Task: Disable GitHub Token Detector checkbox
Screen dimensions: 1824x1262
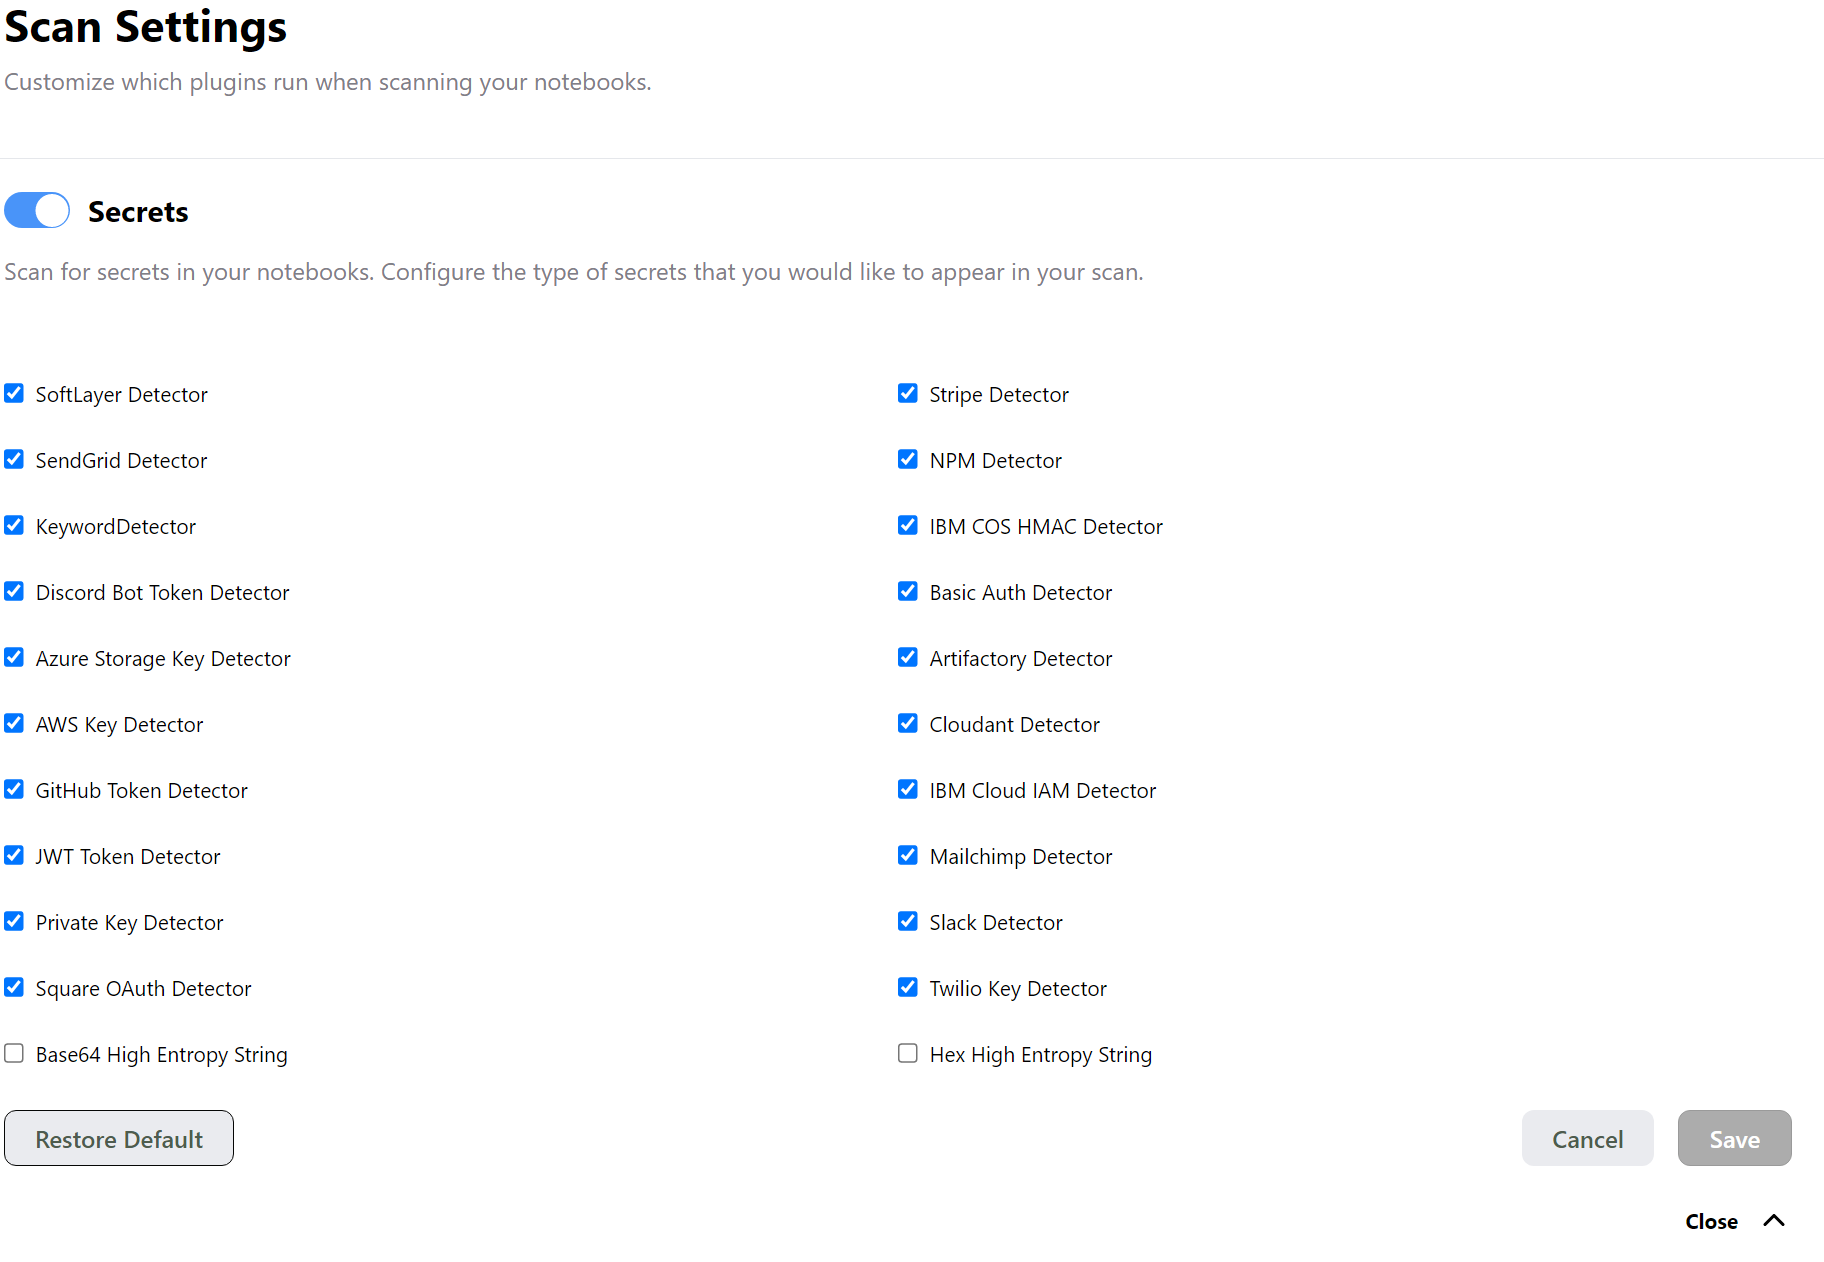Action: (14, 789)
